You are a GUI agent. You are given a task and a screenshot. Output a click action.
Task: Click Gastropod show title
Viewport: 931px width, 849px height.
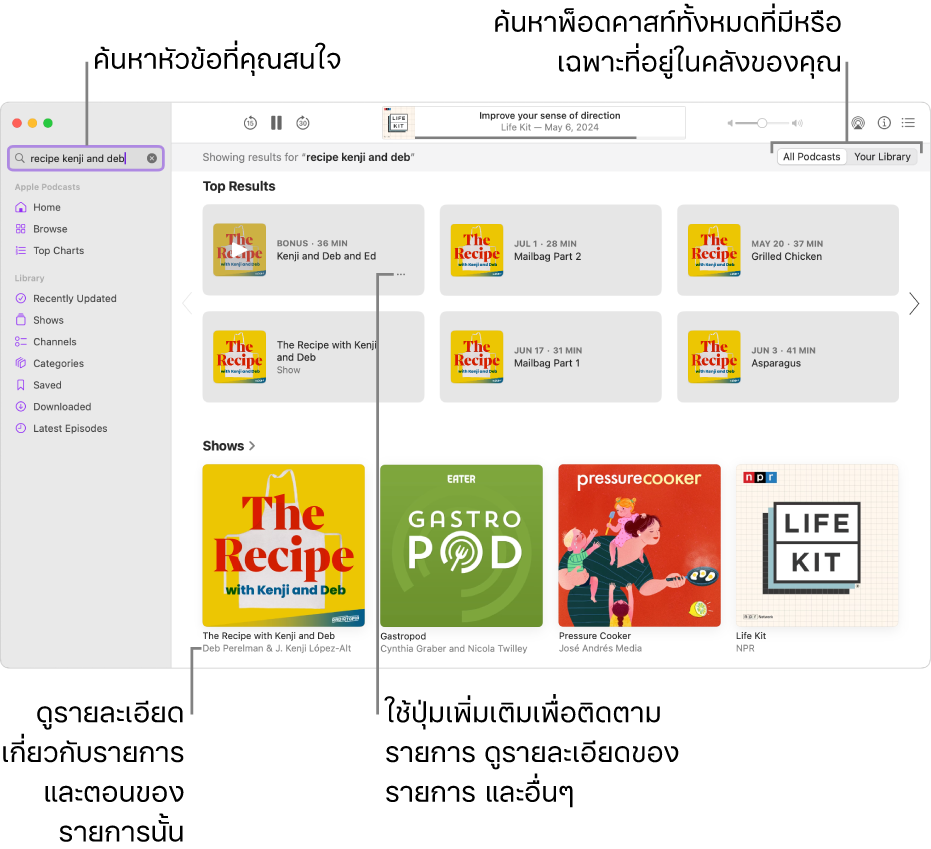pos(403,636)
